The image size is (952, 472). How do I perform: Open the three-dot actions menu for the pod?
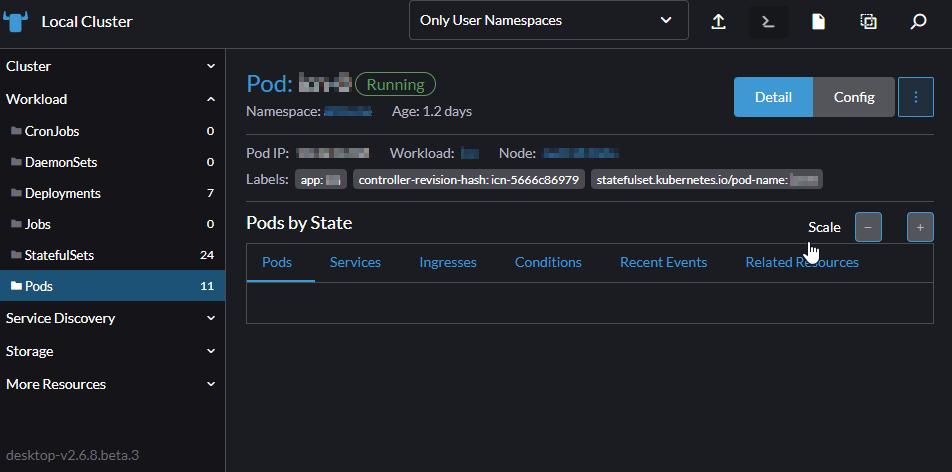[916, 97]
